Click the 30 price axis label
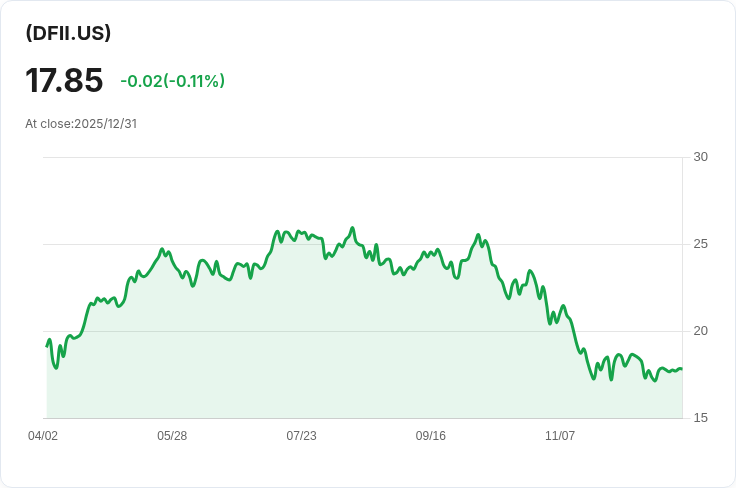 (x=700, y=157)
